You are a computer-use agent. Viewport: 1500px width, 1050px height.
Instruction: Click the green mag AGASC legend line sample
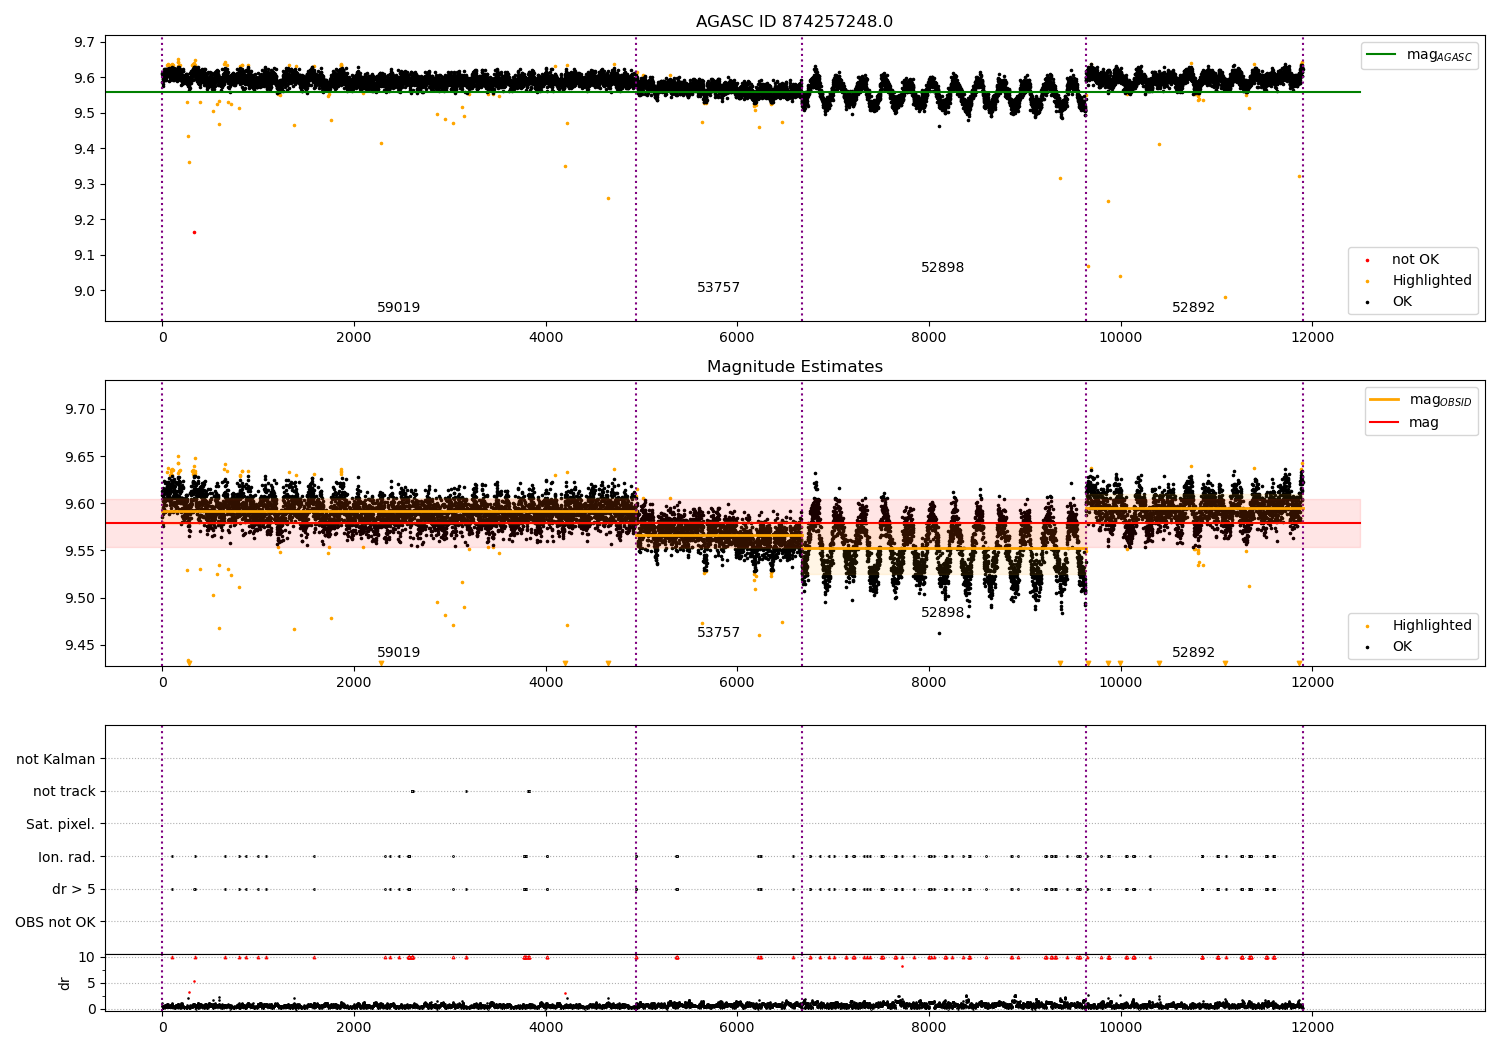(x=1381, y=55)
